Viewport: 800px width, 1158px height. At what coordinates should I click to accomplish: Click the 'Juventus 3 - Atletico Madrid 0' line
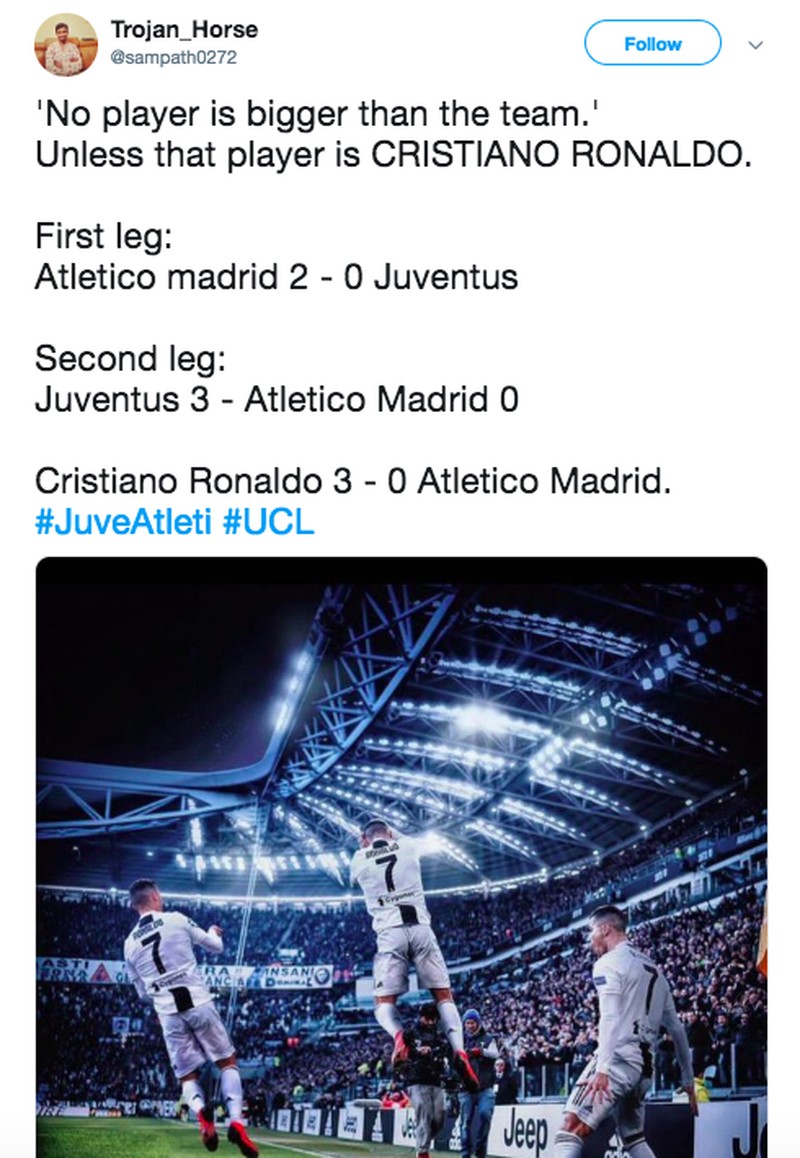[277, 399]
